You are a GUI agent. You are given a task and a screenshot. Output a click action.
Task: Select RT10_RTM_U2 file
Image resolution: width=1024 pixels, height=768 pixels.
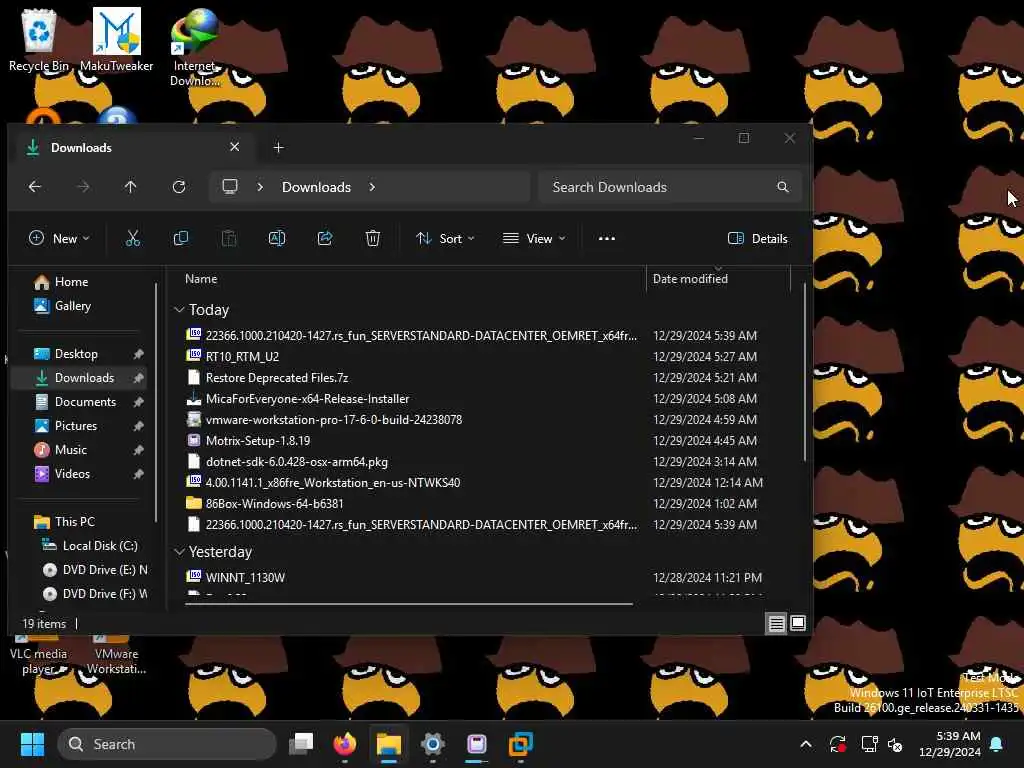242,357
